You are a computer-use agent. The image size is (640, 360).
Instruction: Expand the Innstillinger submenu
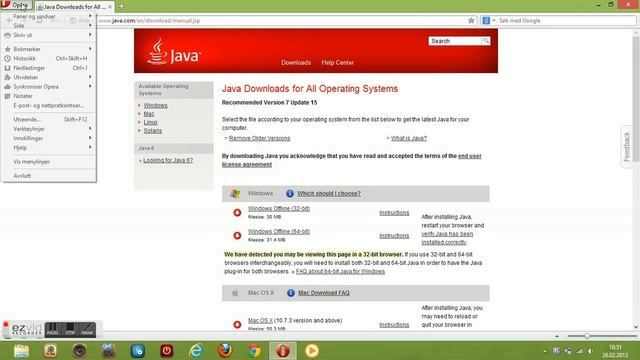click(x=49, y=138)
